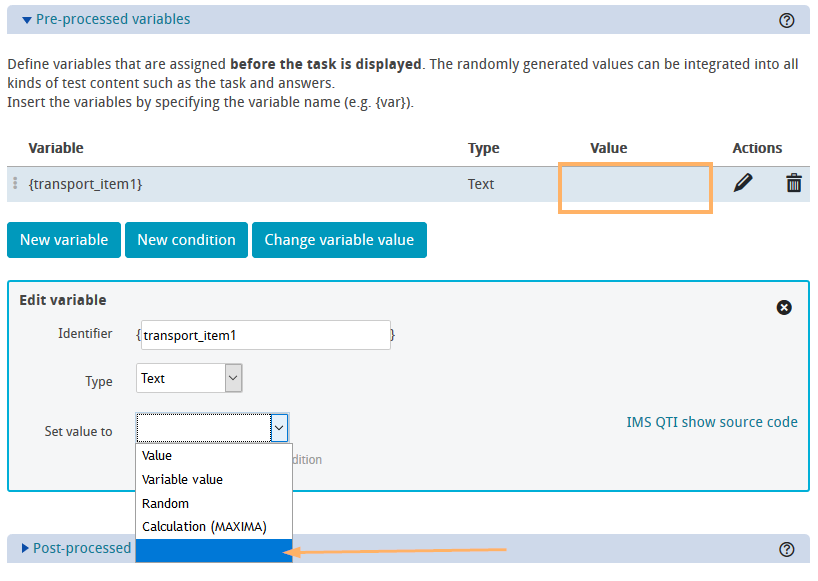Select Random in the dropdown list

pyautogui.click(x=165, y=504)
